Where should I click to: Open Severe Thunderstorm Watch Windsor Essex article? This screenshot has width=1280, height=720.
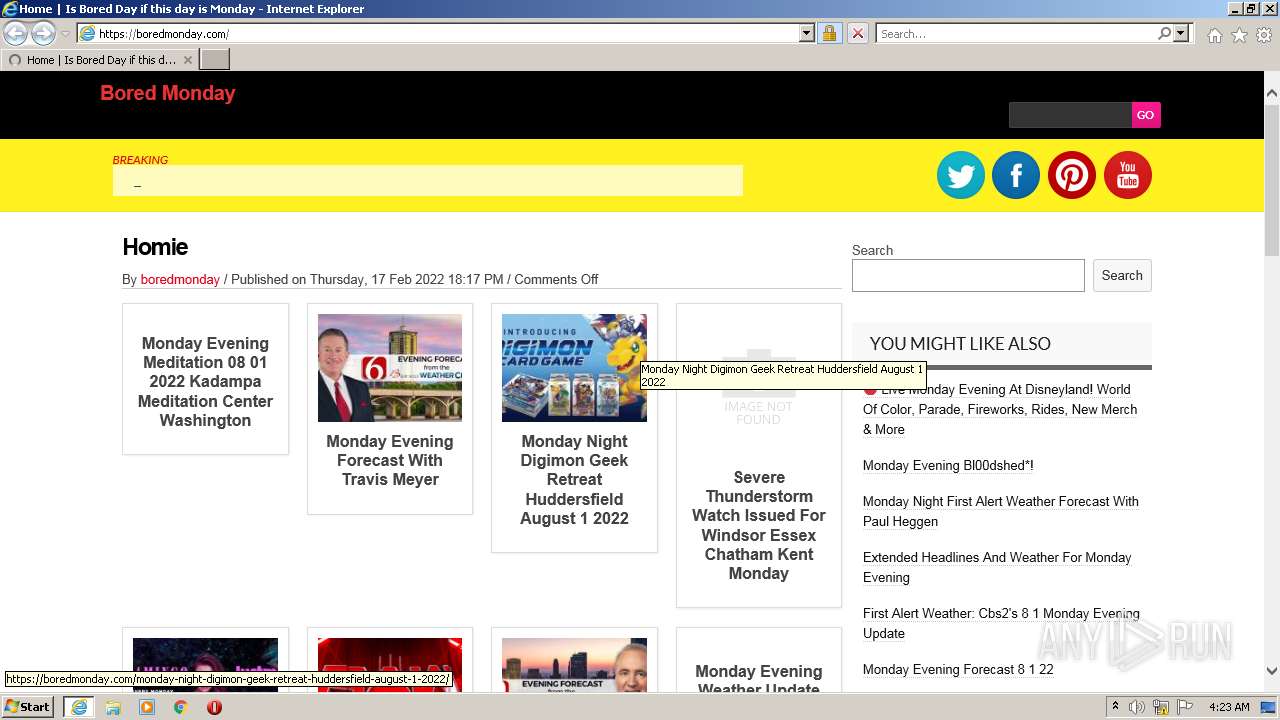click(x=759, y=525)
